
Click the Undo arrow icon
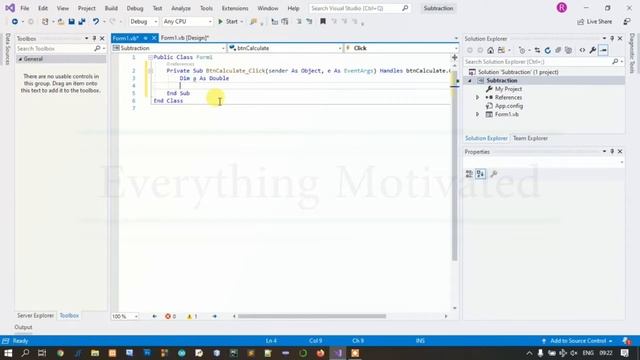point(96,22)
